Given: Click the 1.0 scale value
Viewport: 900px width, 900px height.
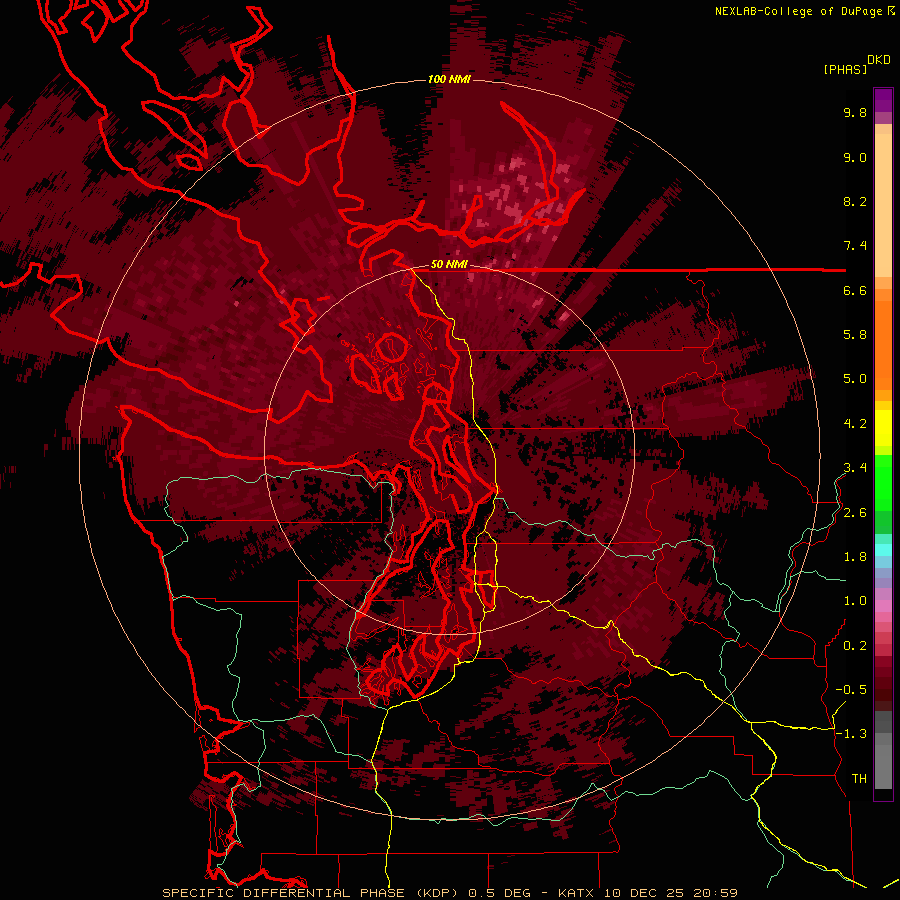Looking at the screenshot, I should 855,601.
